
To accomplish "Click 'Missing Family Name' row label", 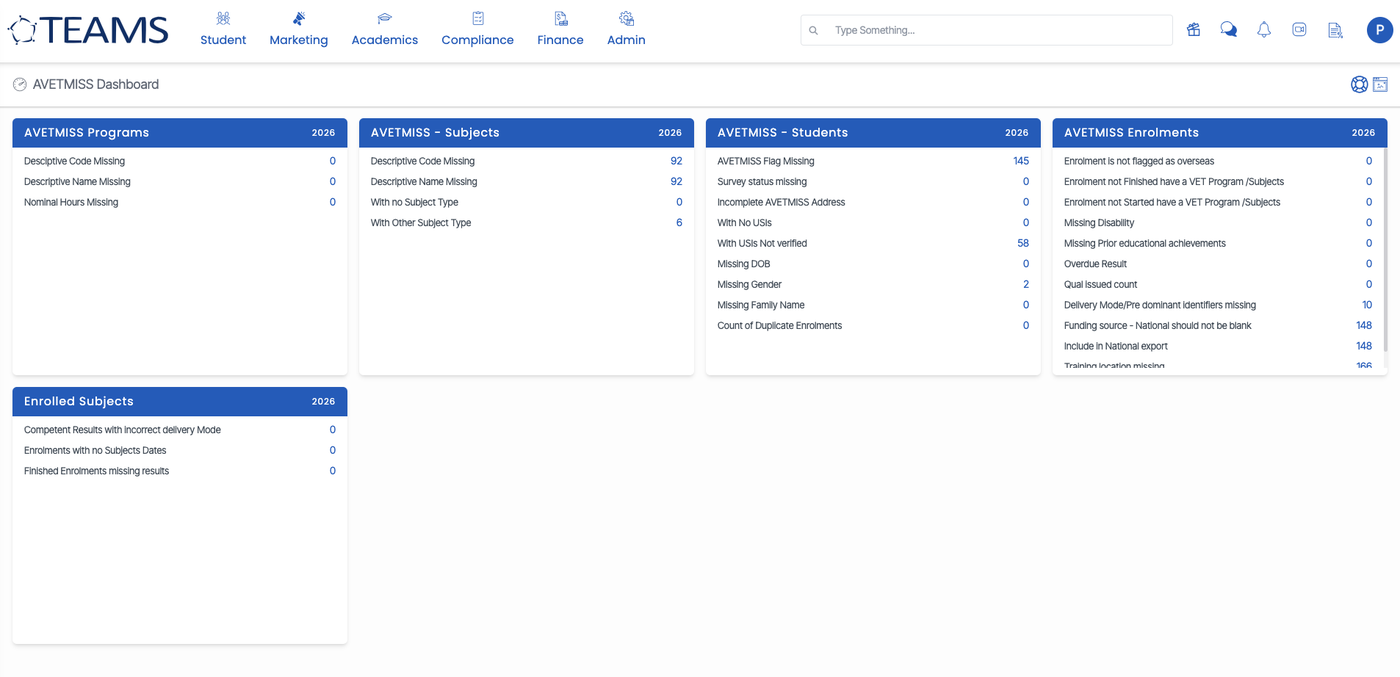I will [761, 305].
